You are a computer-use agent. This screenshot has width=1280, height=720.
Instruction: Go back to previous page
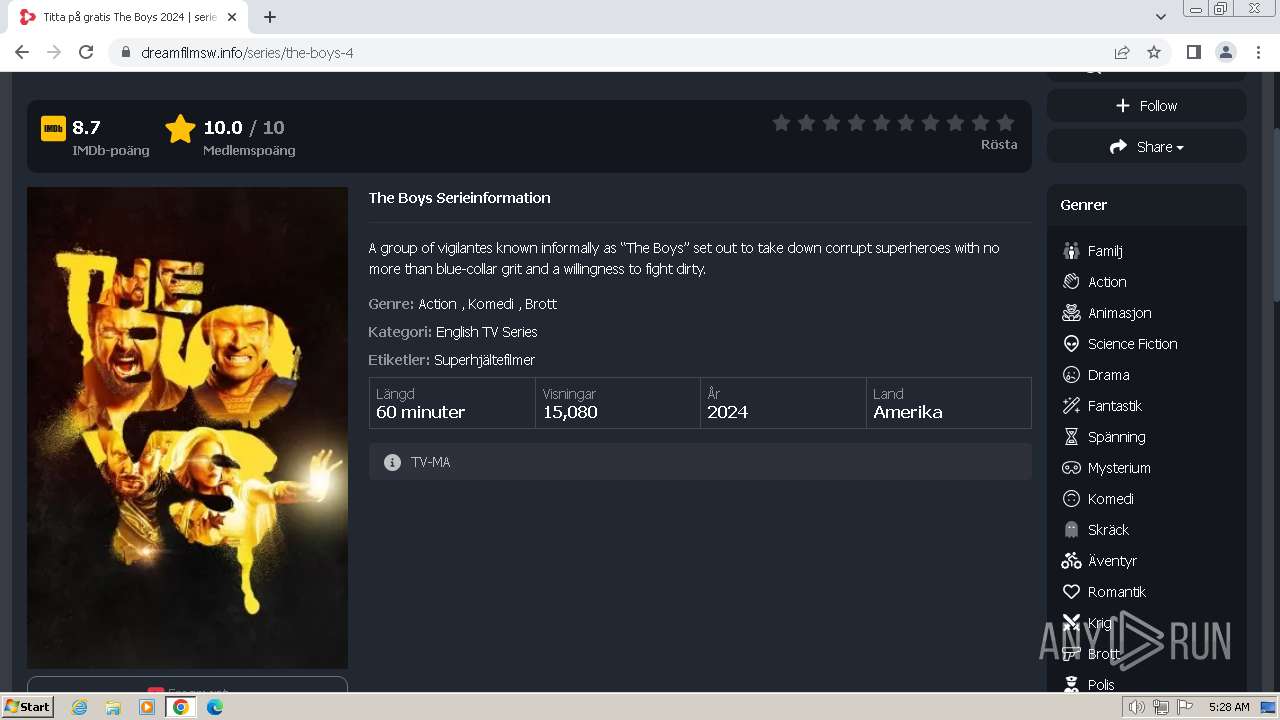tap(22, 52)
